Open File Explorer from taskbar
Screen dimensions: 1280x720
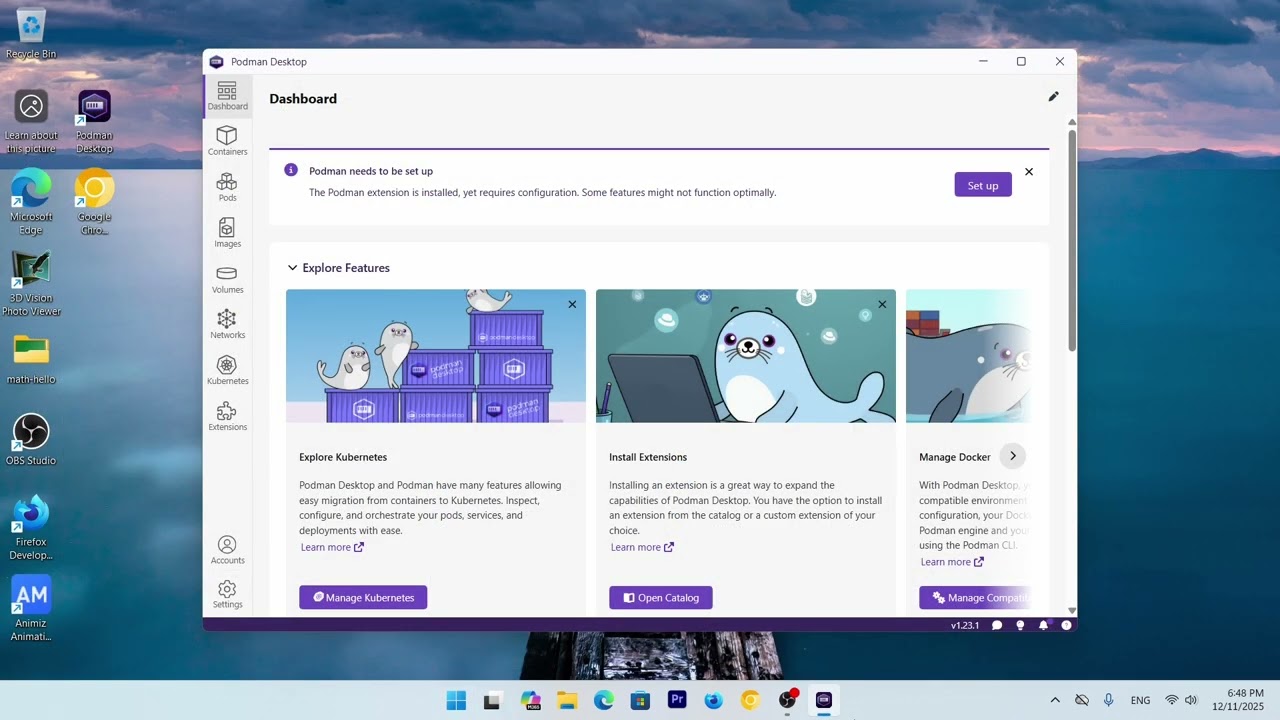pyautogui.click(x=567, y=700)
